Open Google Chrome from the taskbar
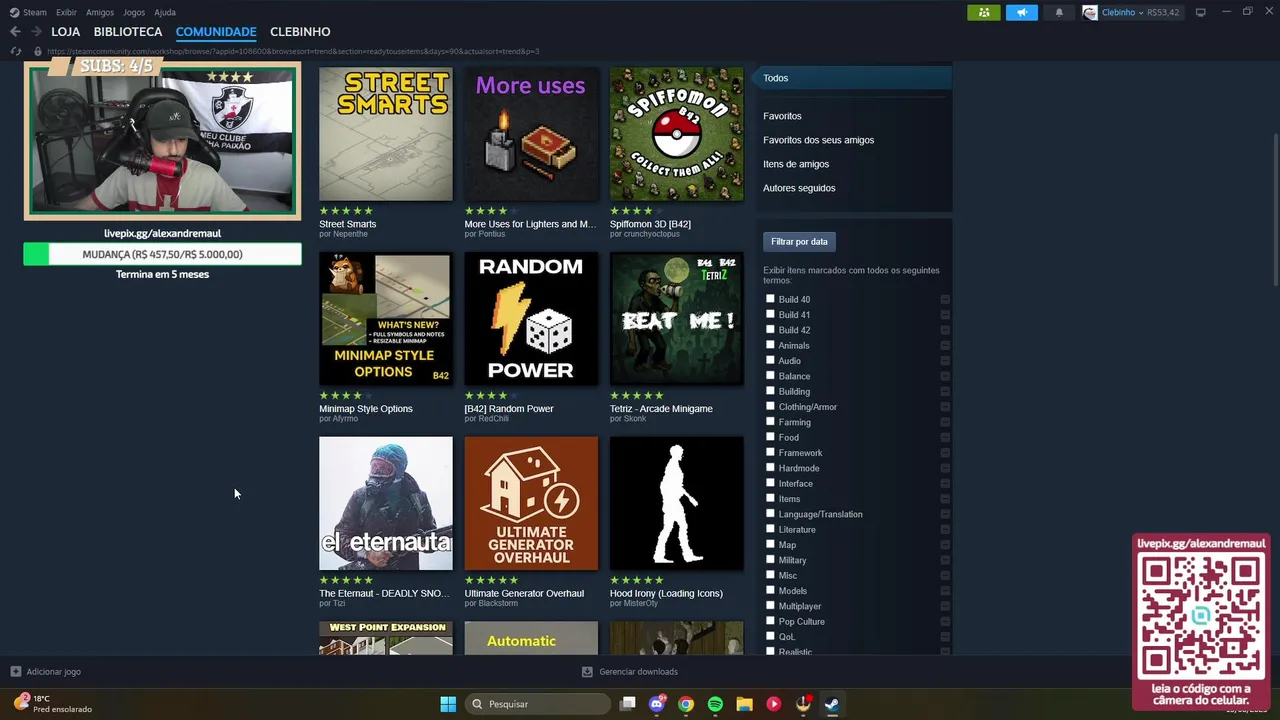1280x720 pixels. [686, 704]
